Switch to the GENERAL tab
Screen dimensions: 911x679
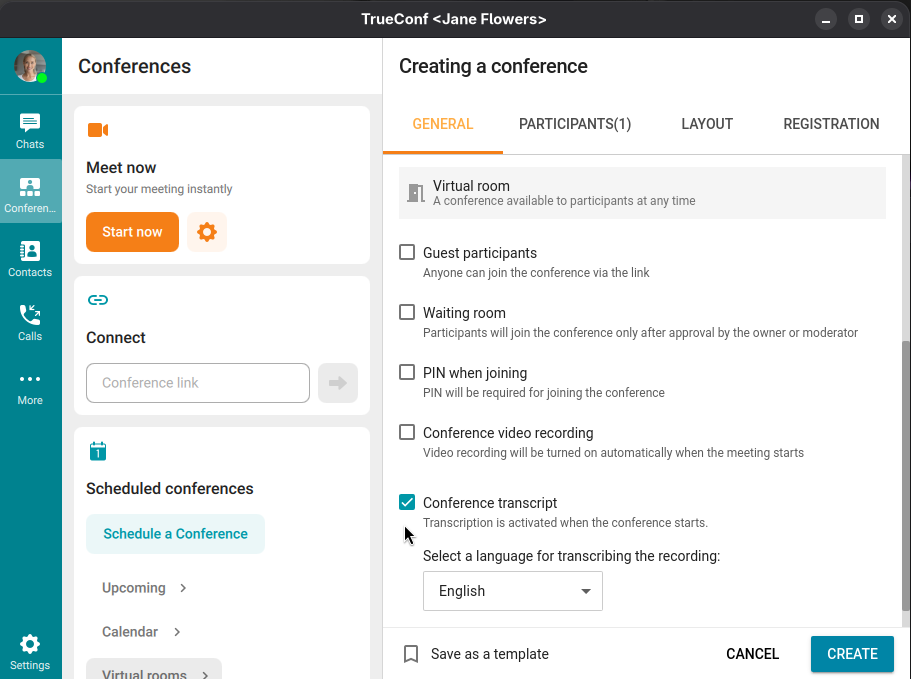pyautogui.click(x=443, y=124)
